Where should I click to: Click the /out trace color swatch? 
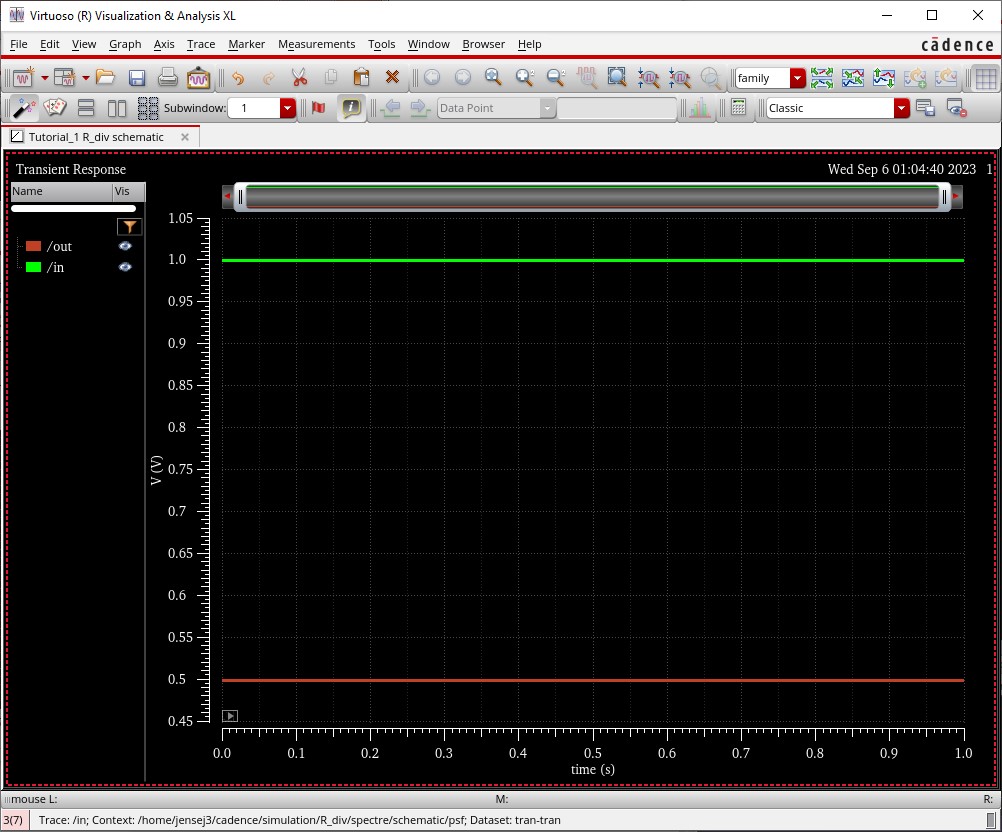(x=33, y=246)
